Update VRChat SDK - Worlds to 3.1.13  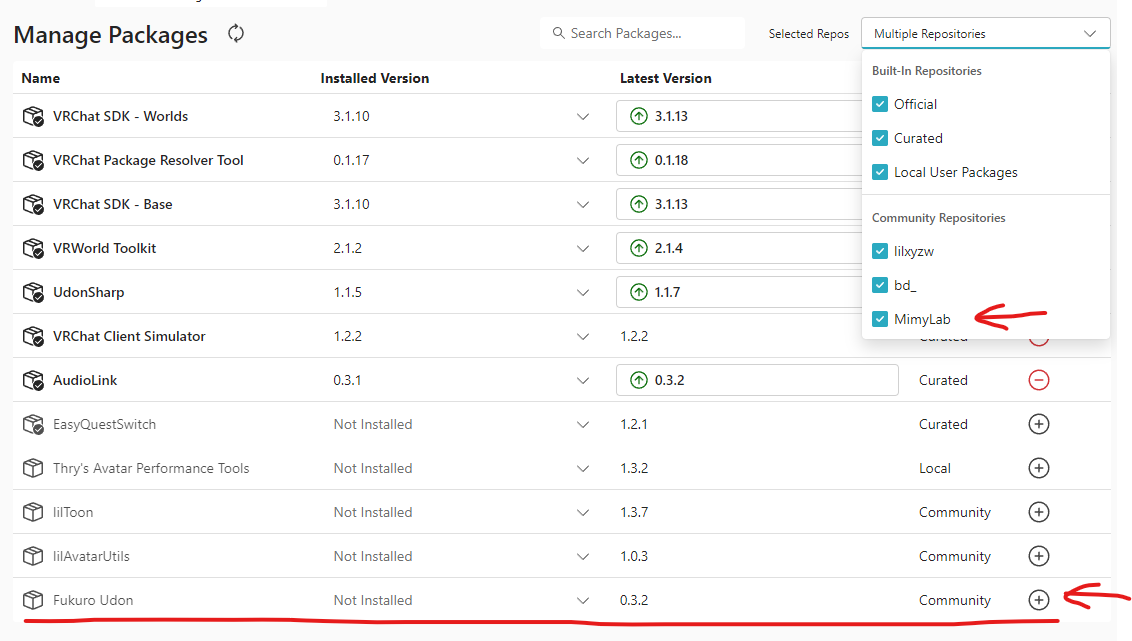click(739, 116)
